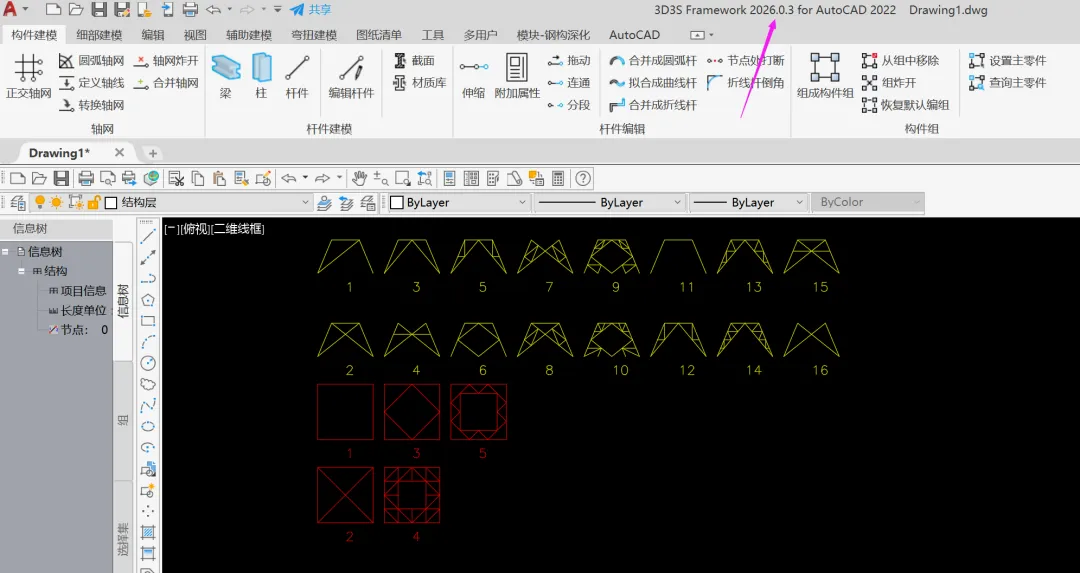Image resolution: width=1080 pixels, height=573 pixels.
Task: Click 恢复默认编组 restore default grouping
Action: pyautogui.click(x=906, y=105)
